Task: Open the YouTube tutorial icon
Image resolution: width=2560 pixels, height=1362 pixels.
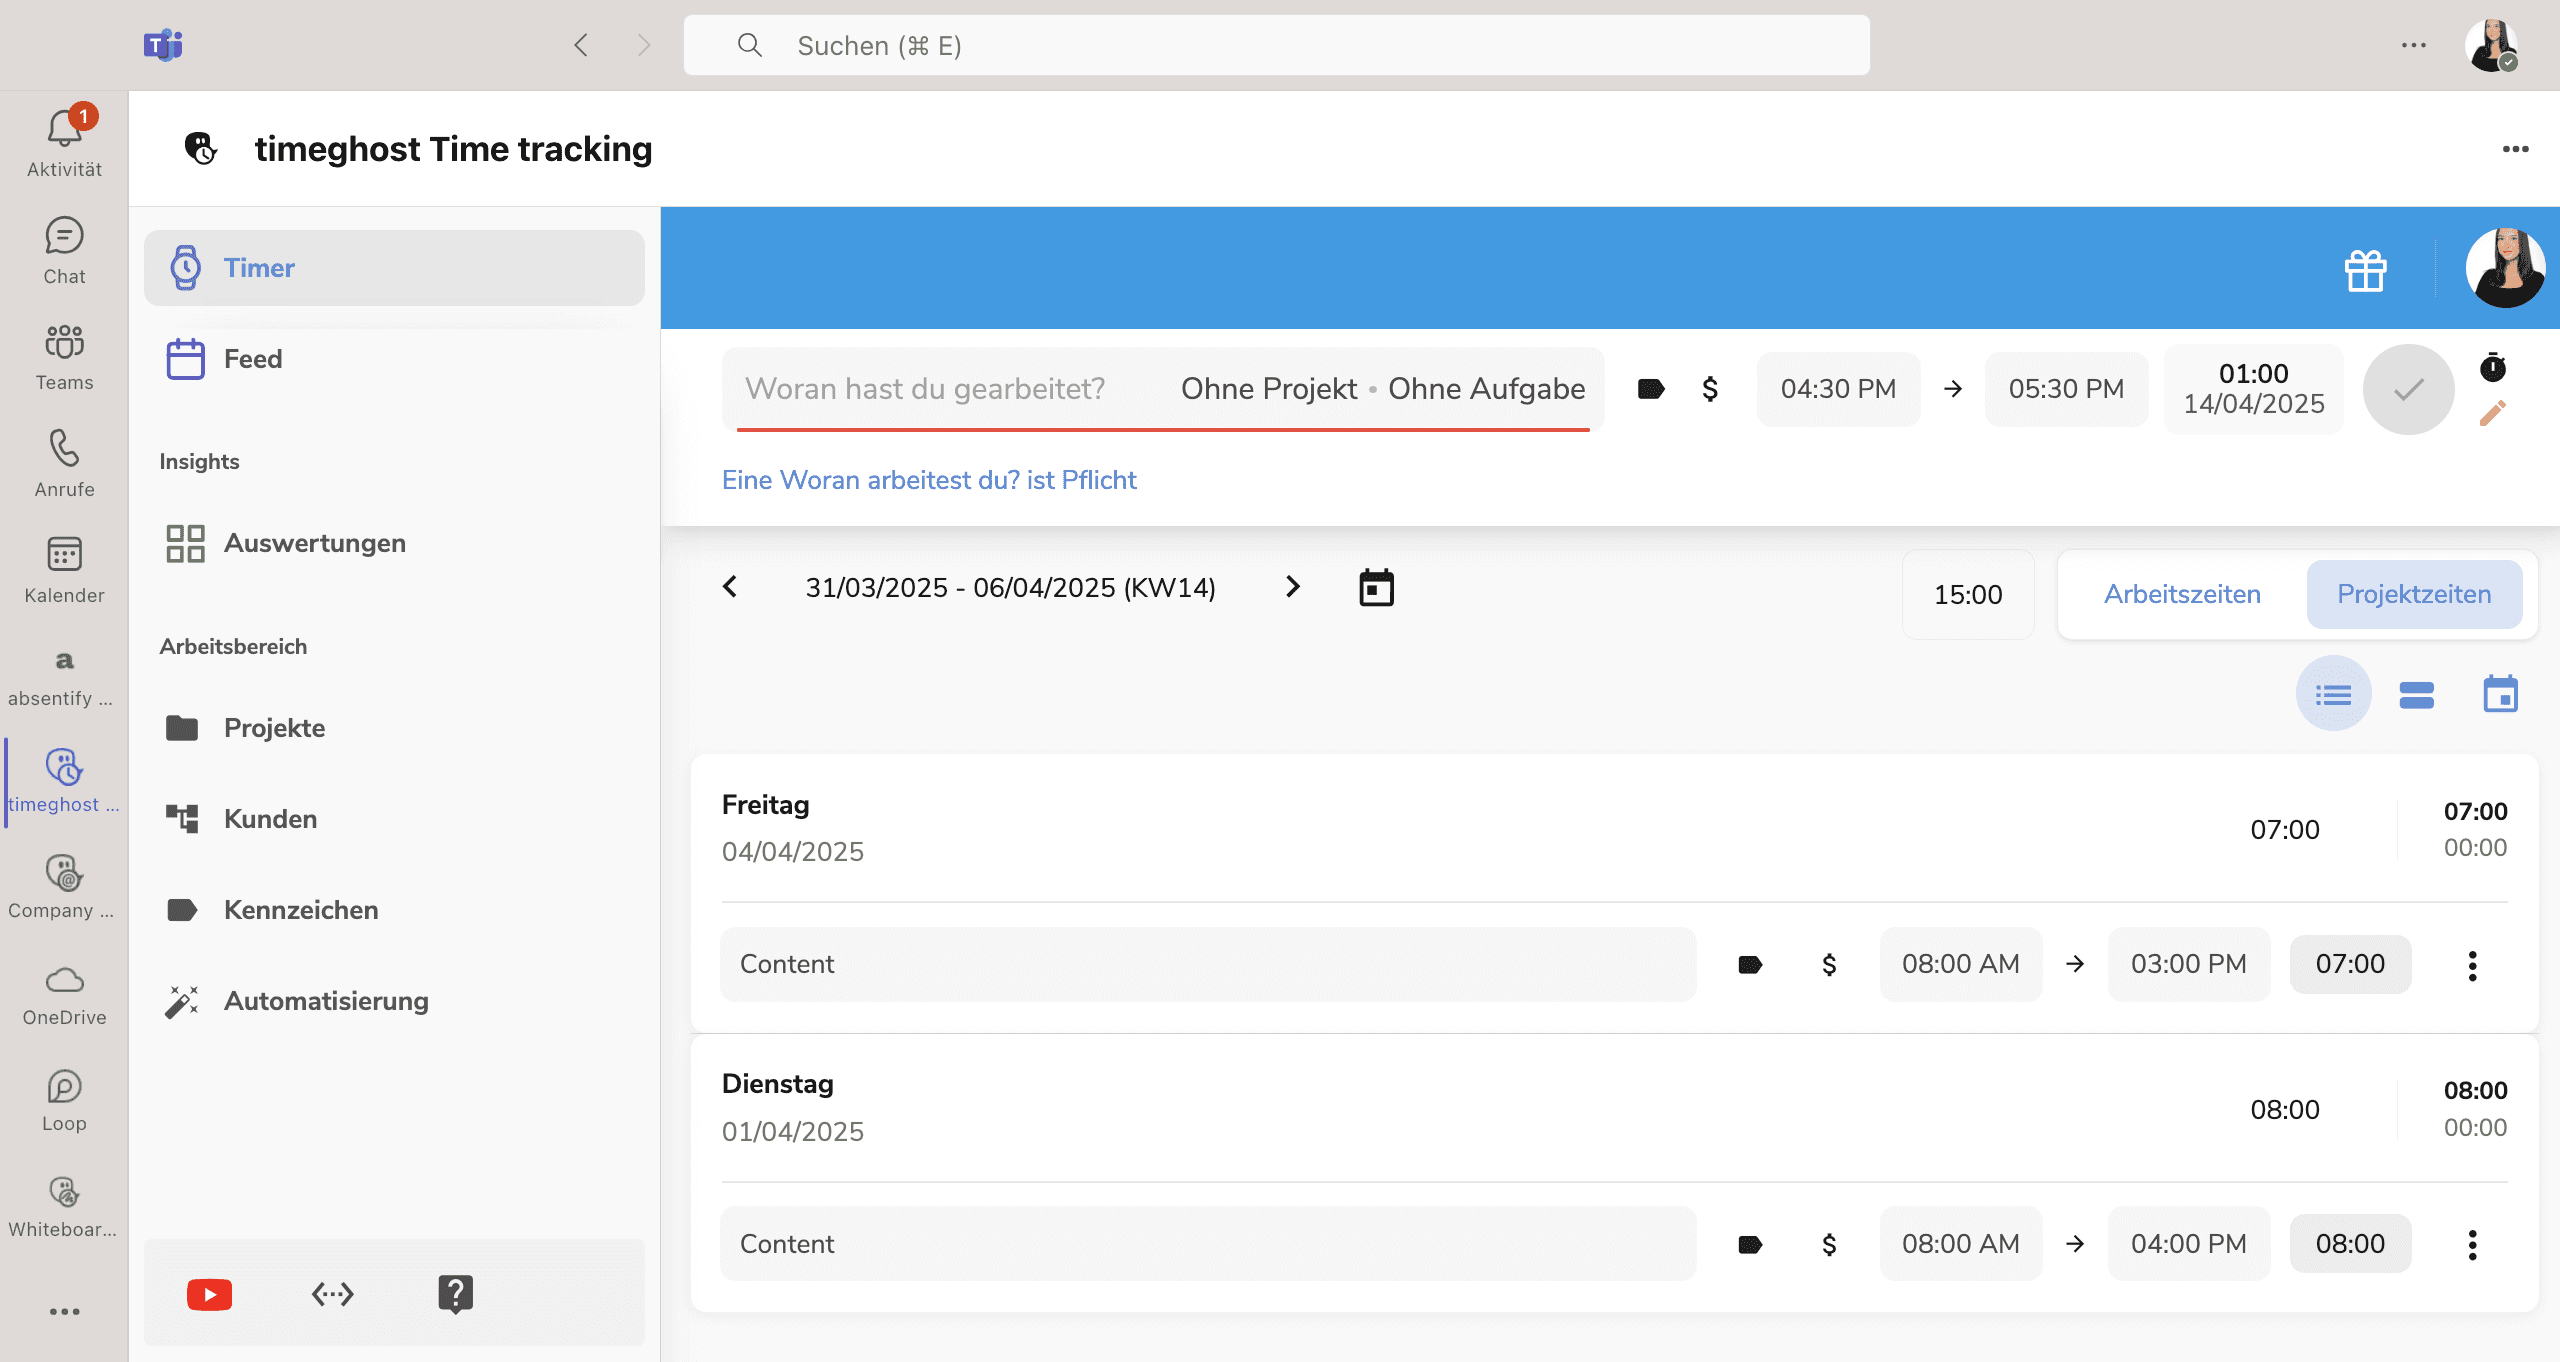Action: point(209,1294)
